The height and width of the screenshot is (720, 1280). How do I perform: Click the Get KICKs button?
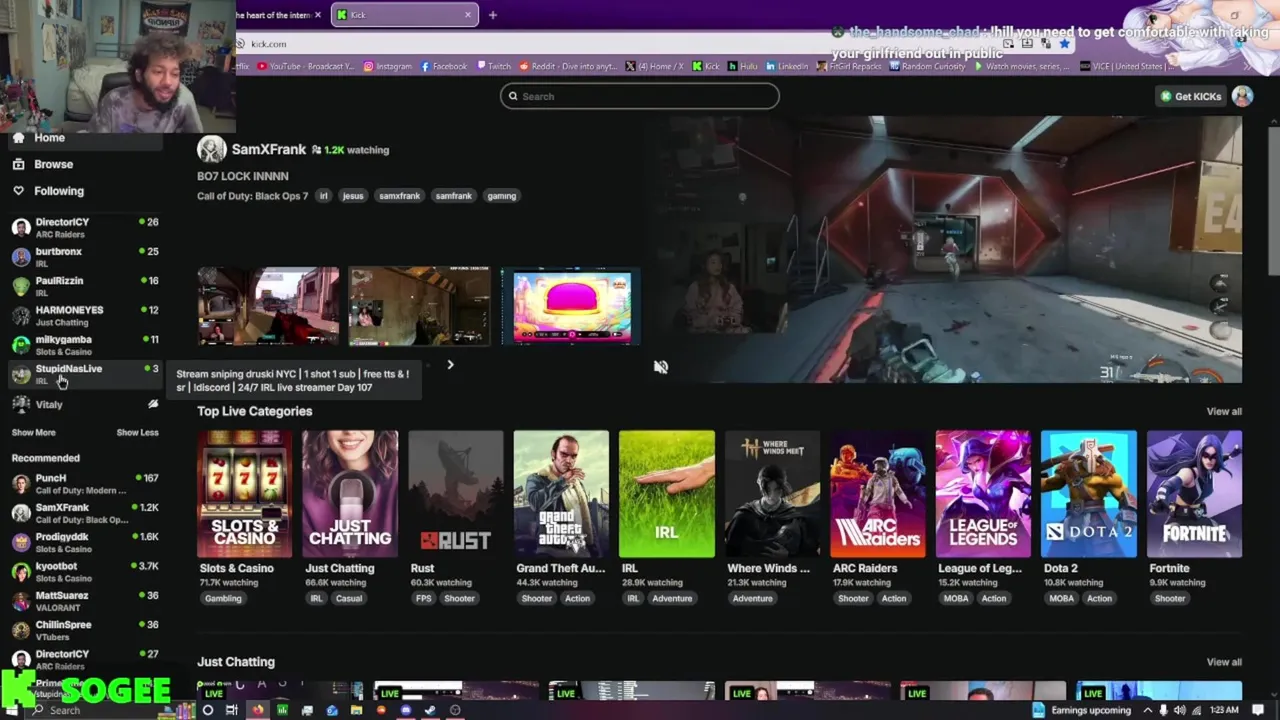coord(1190,96)
